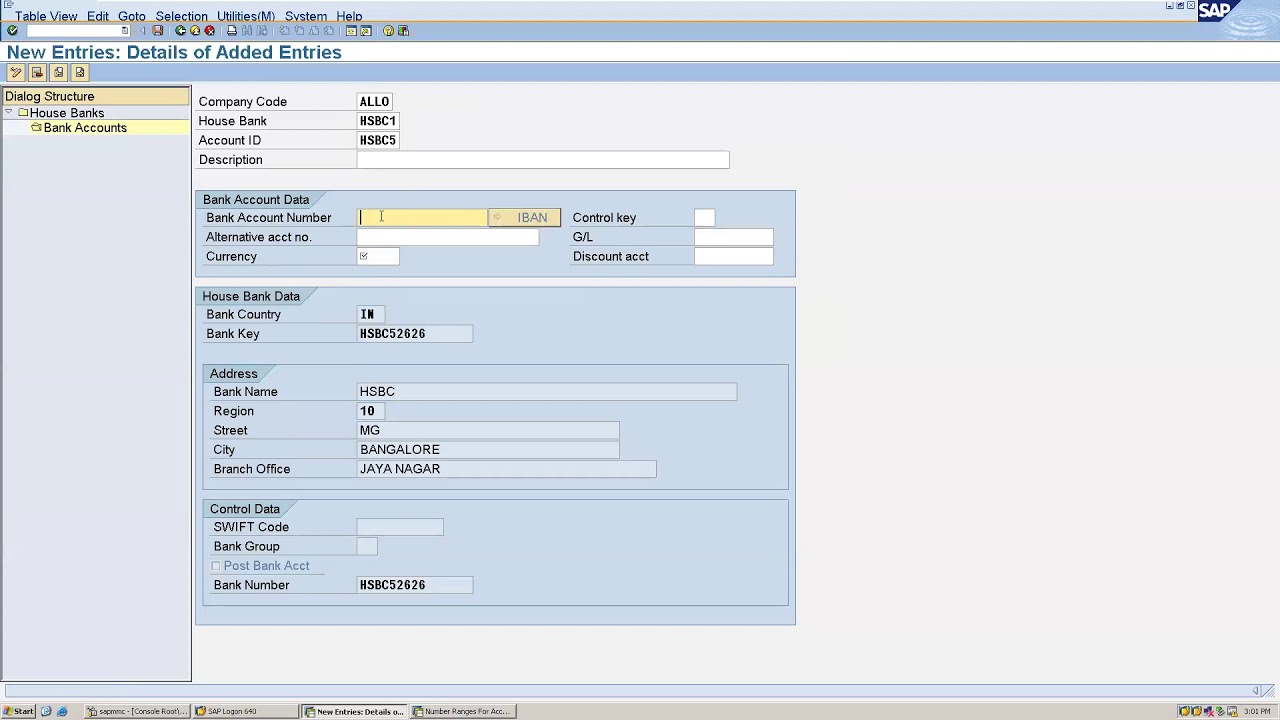Click the yellow Help question mark icon
Viewport: 1280px width, 720px height.
[x=388, y=31]
